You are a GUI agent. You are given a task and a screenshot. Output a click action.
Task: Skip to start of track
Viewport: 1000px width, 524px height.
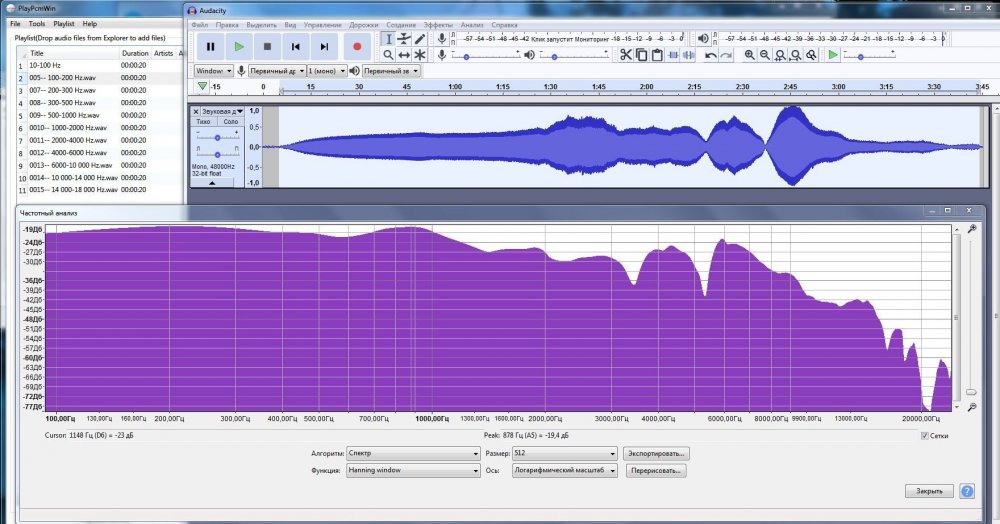click(x=296, y=46)
